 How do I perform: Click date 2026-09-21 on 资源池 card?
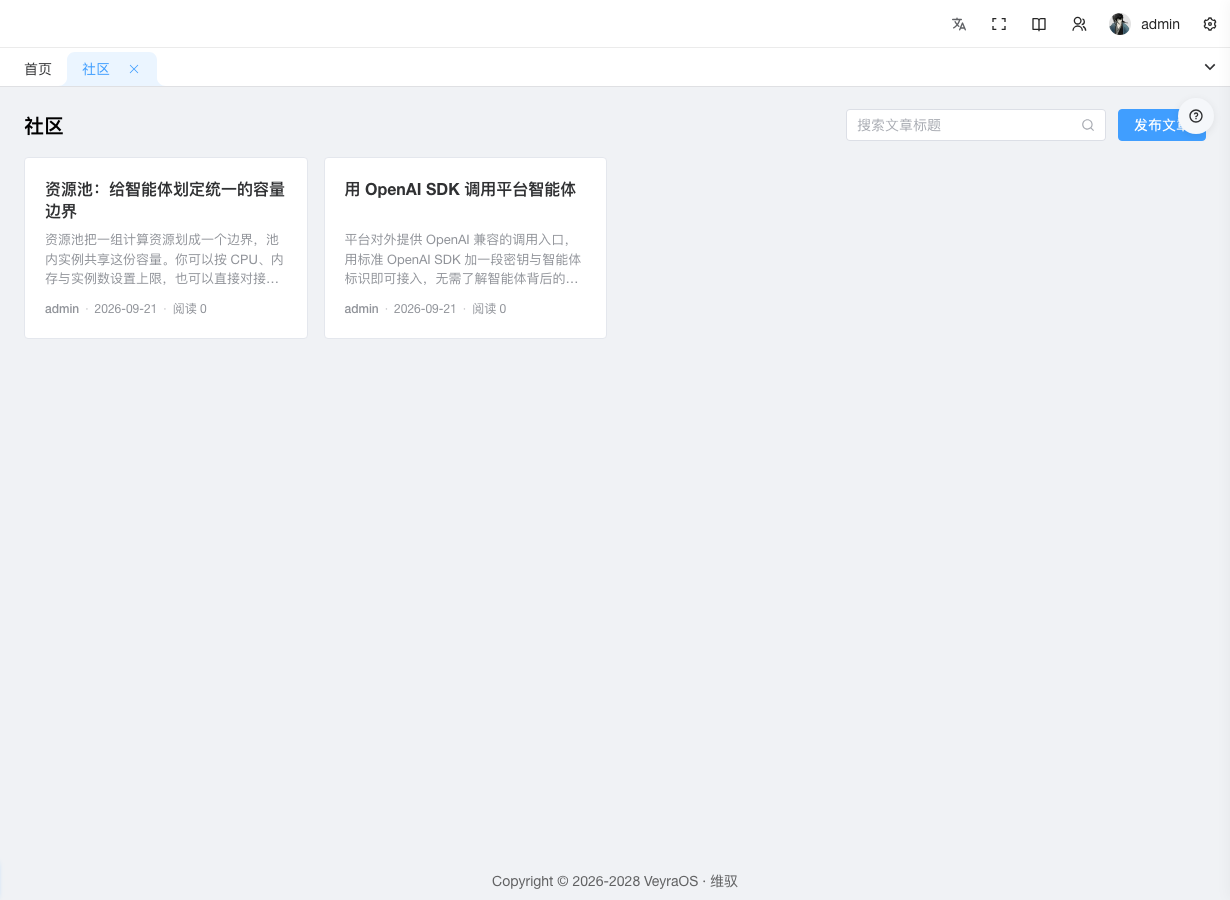tap(125, 309)
